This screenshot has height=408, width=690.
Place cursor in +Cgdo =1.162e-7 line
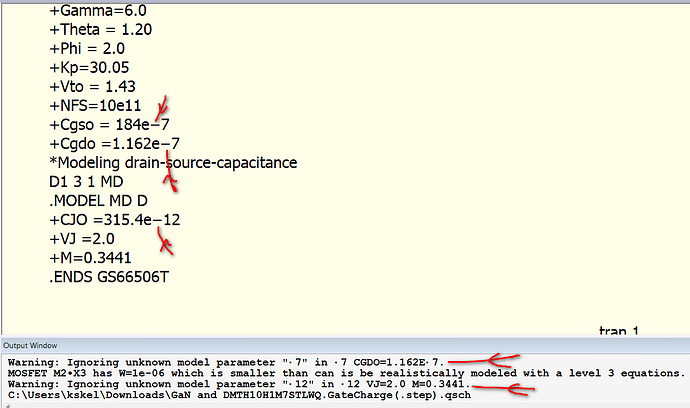[x=114, y=144]
